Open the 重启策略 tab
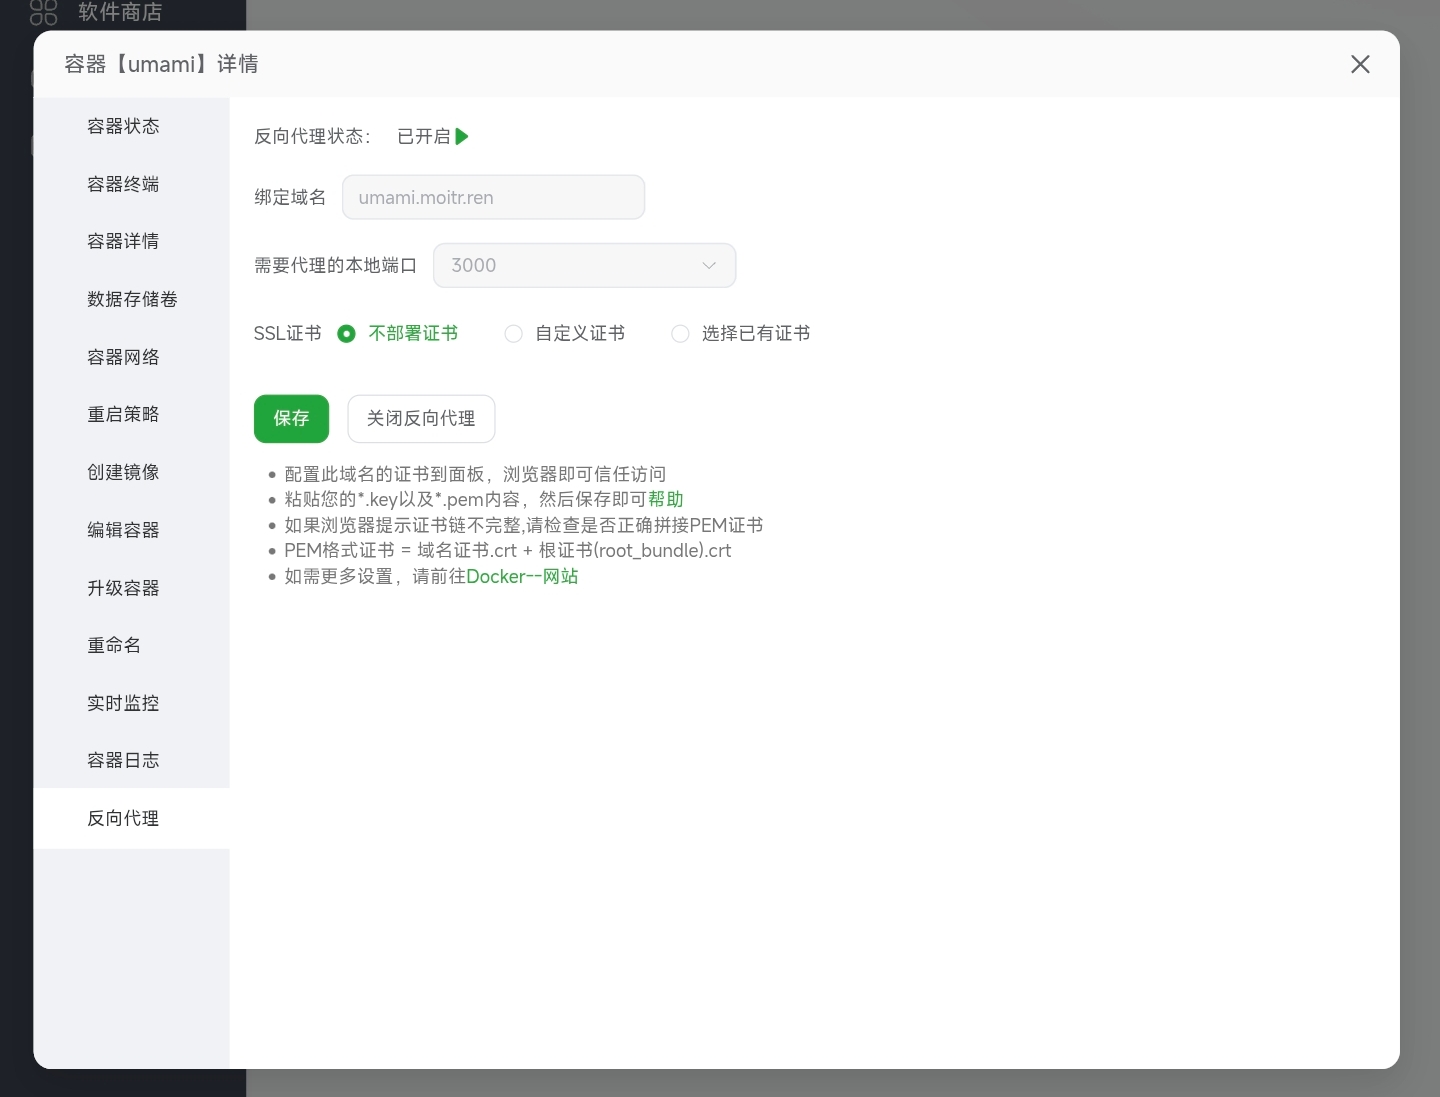The image size is (1440, 1097). point(123,414)
